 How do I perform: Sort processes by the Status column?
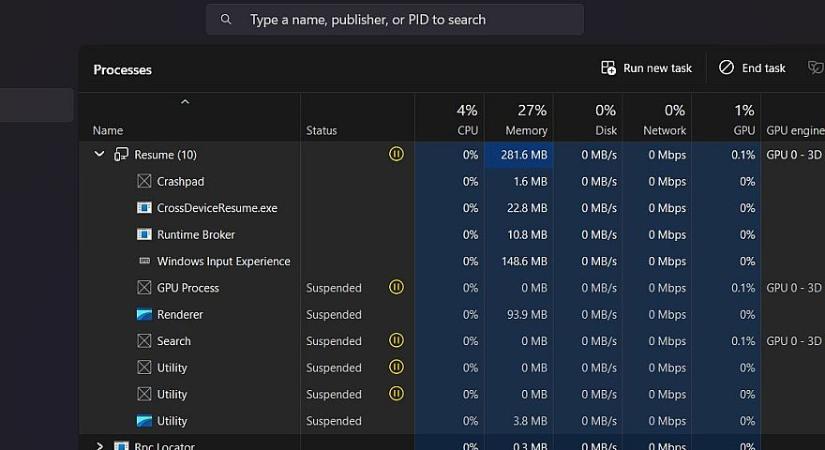coord(321,130)
